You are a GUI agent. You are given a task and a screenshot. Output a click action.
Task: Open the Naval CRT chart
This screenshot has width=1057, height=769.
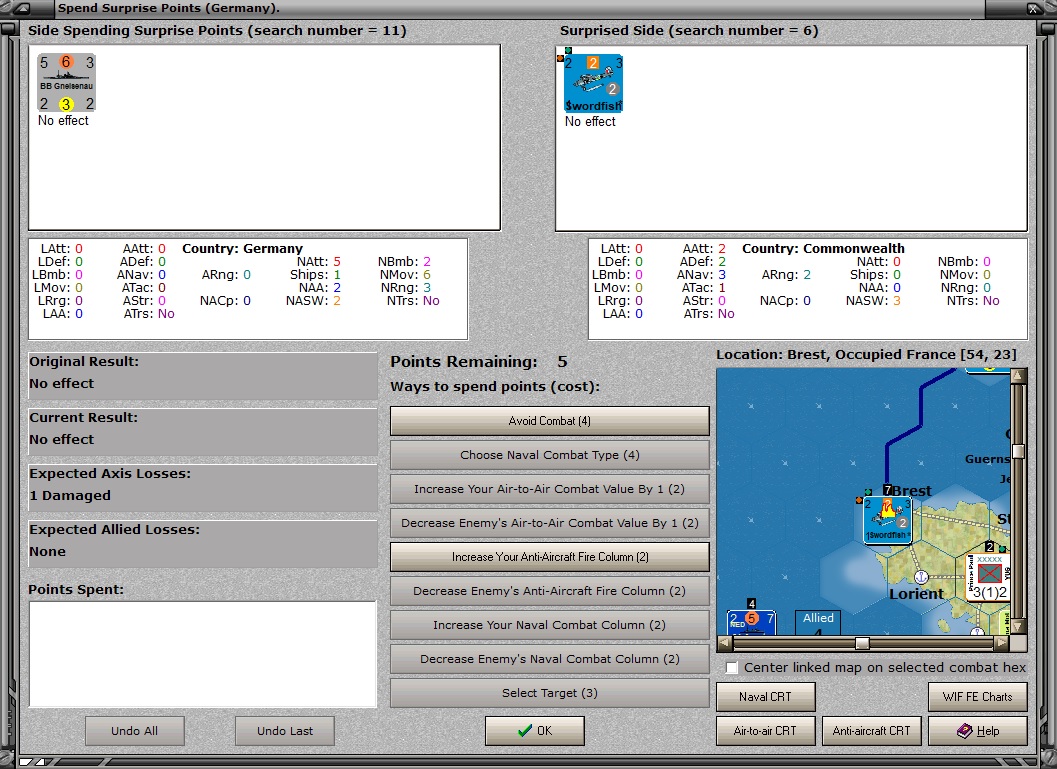pos(765,697)
